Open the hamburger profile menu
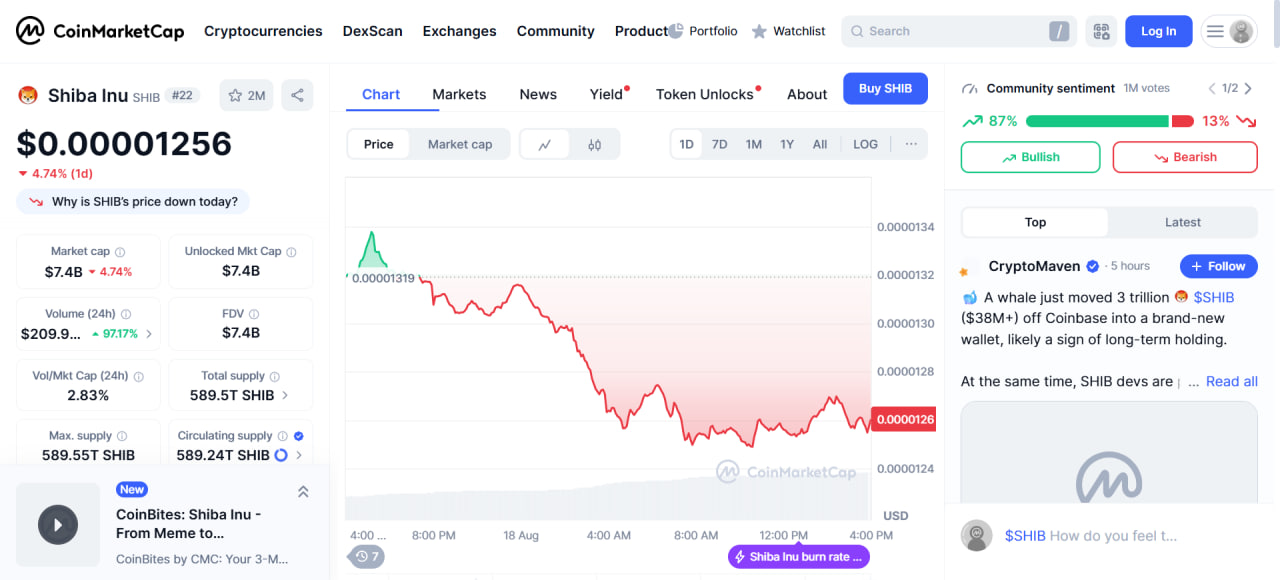This screenshot has width=1280, height=580. (1229, 31)
